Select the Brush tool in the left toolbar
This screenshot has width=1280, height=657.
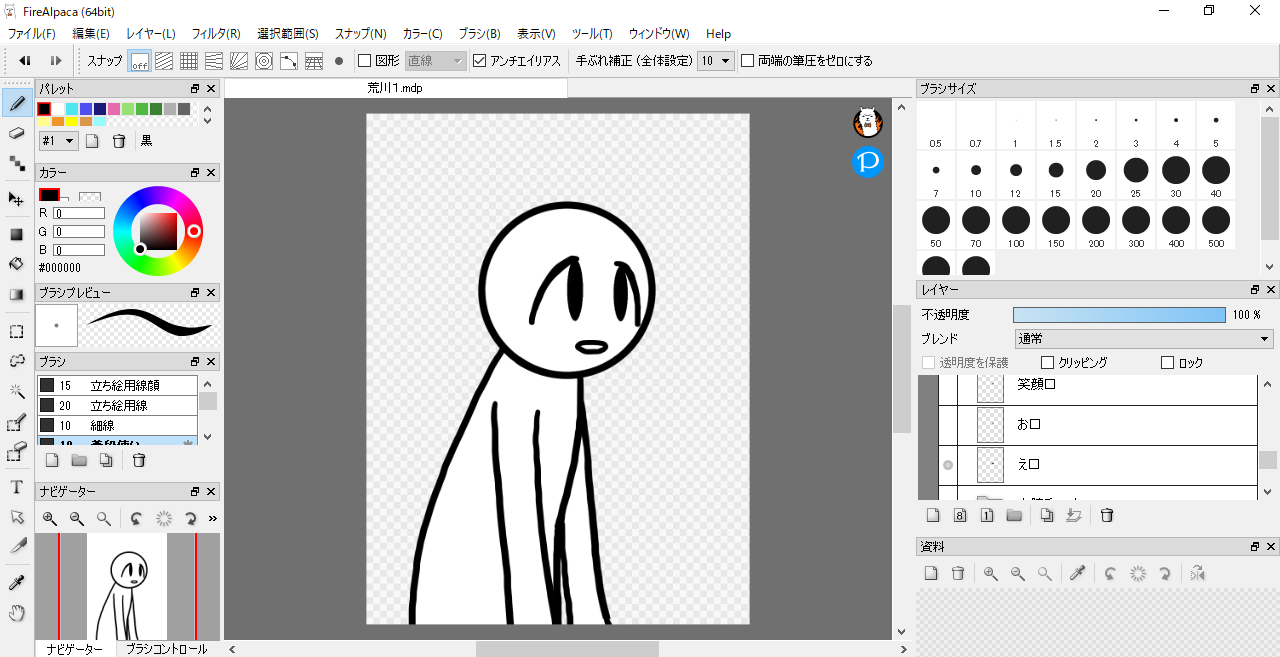click(x=17, y=102)
